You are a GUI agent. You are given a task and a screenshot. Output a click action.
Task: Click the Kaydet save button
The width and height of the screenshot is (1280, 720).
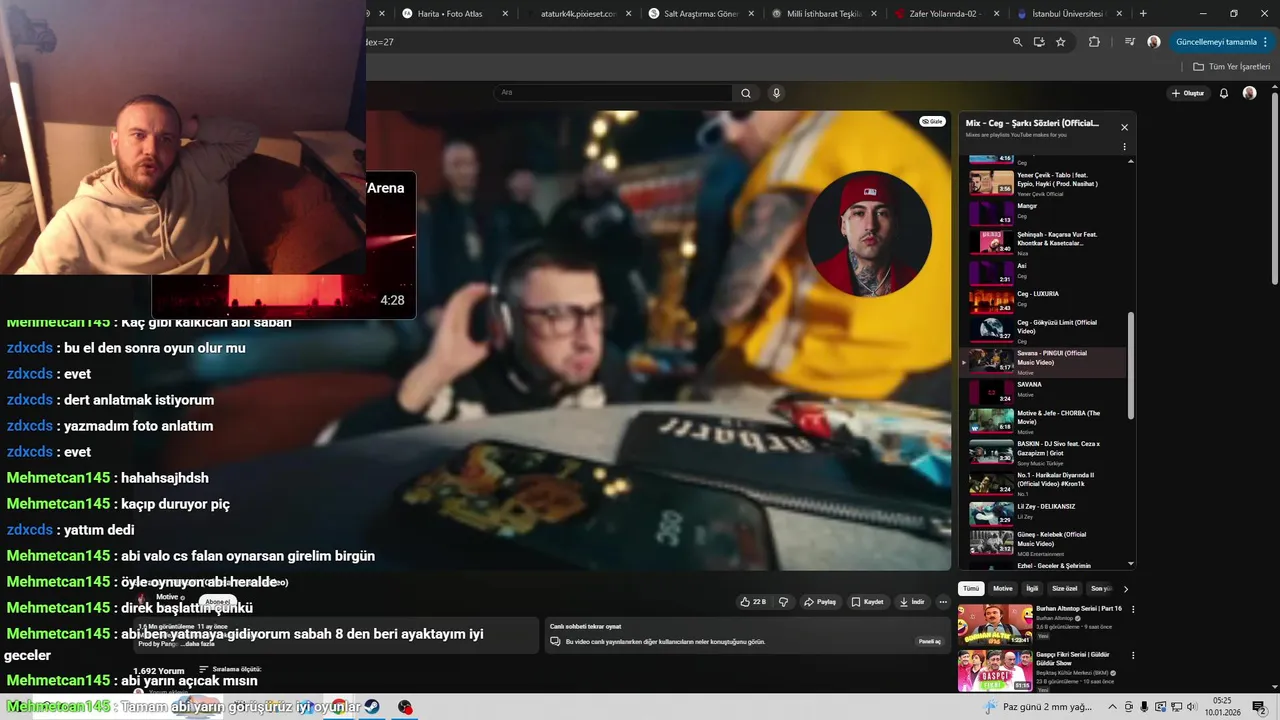pos(868,602)
